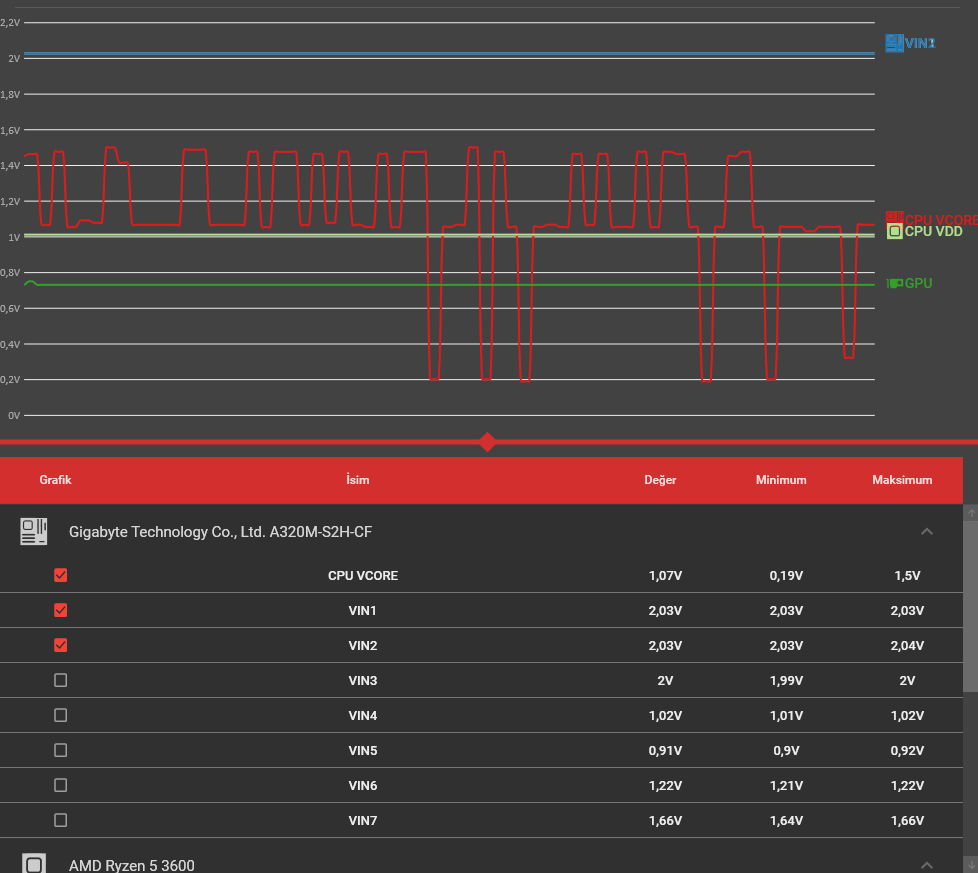Click the Gigabyte motherboard icon
The image size is (978, 873).
(34, 531)
